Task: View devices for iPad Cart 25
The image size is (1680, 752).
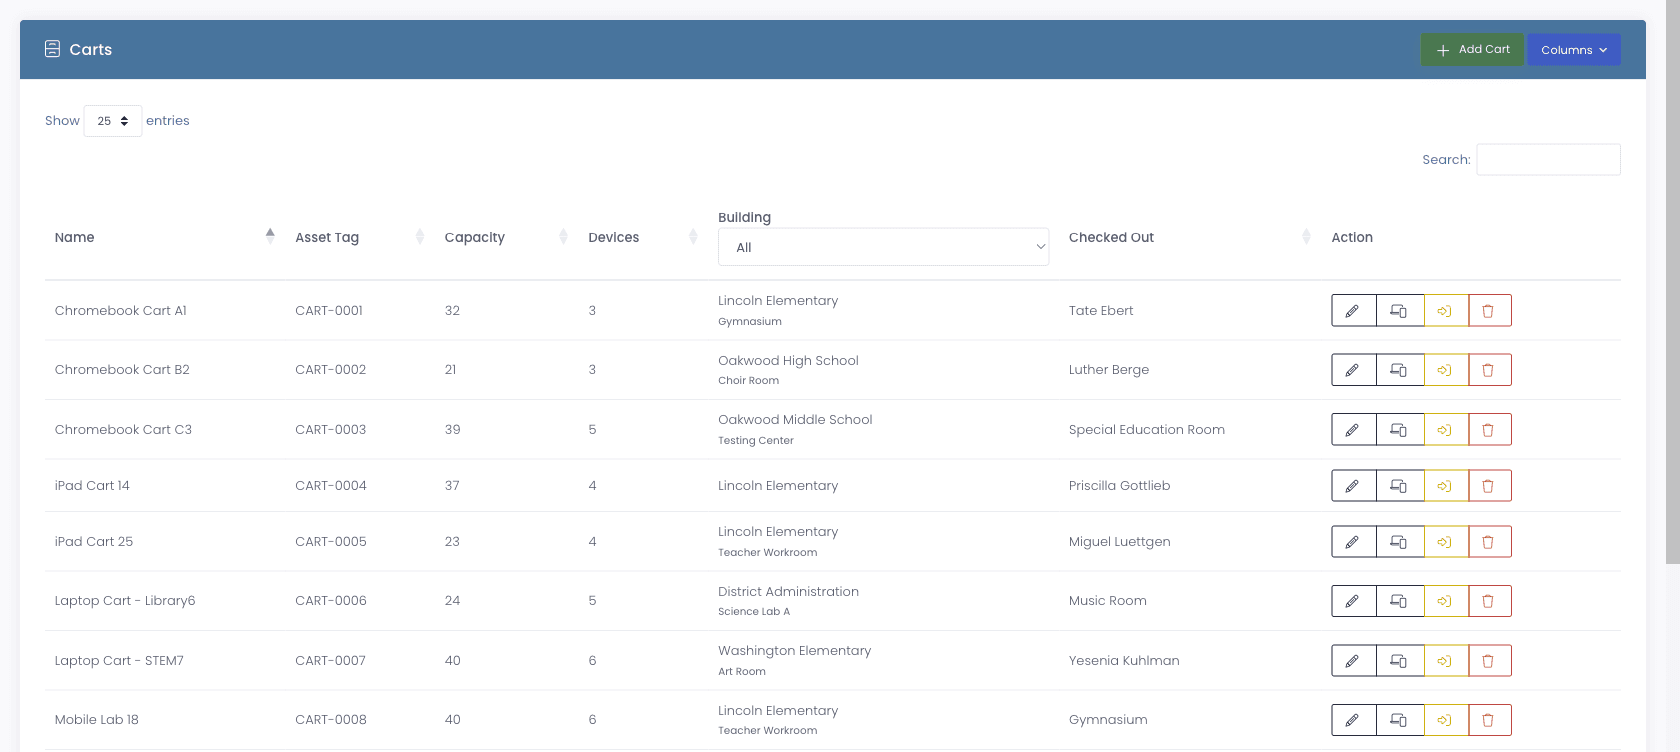Action: coord(1399,542)
